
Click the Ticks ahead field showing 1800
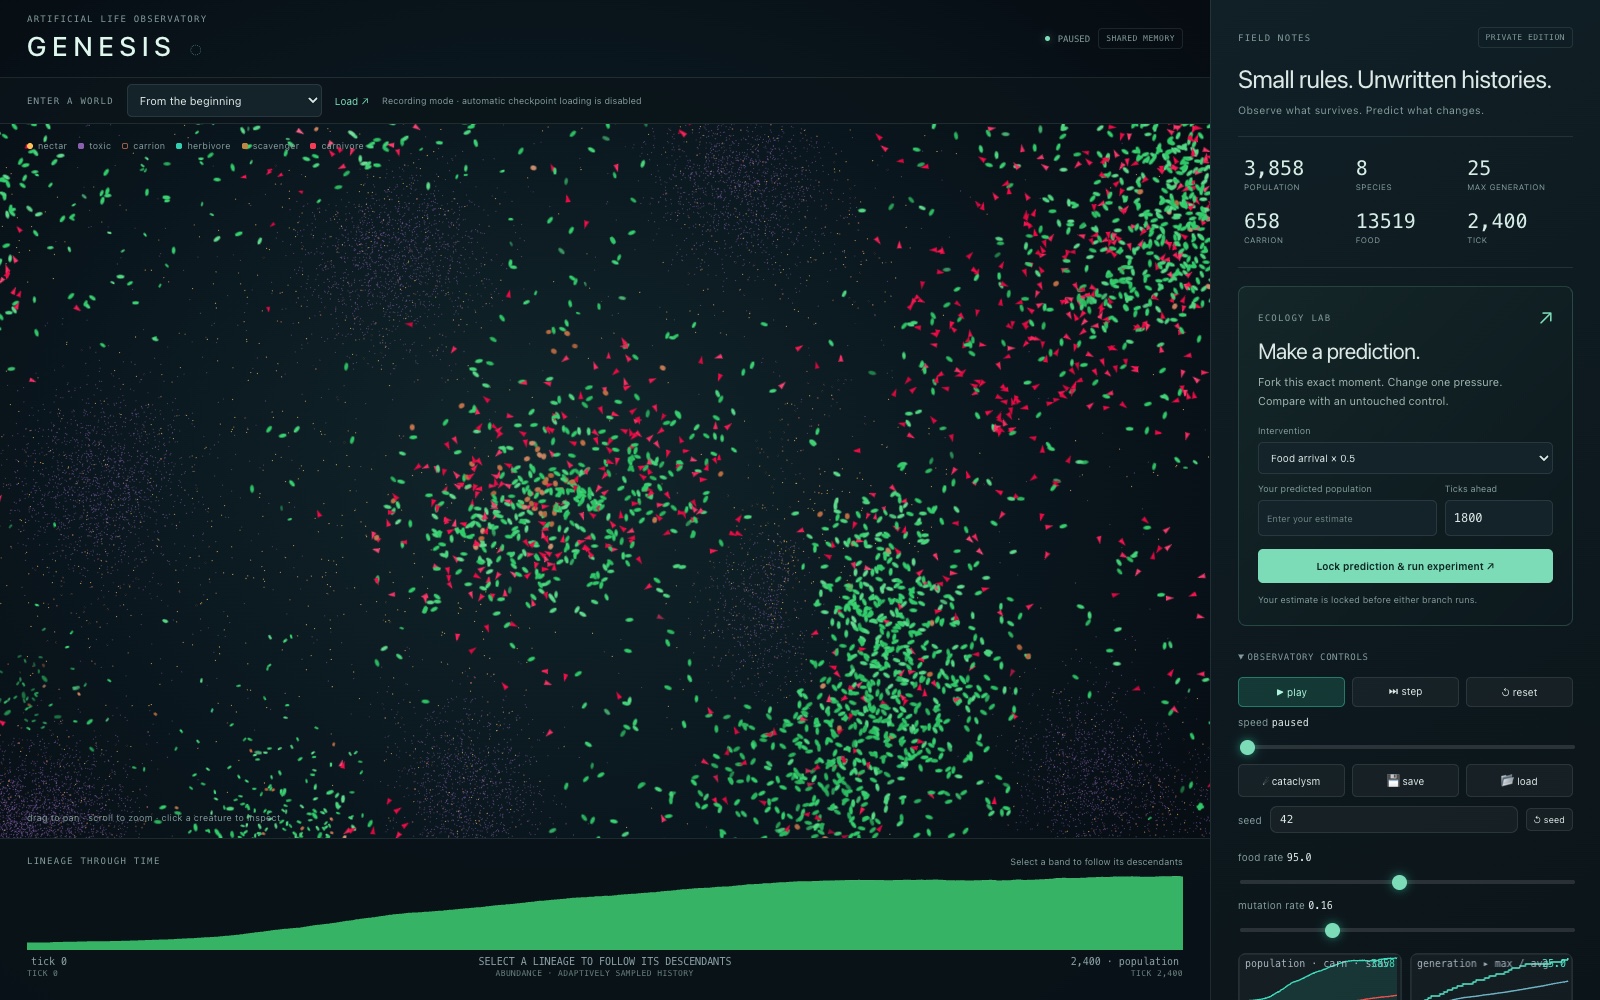point(1498,518)
